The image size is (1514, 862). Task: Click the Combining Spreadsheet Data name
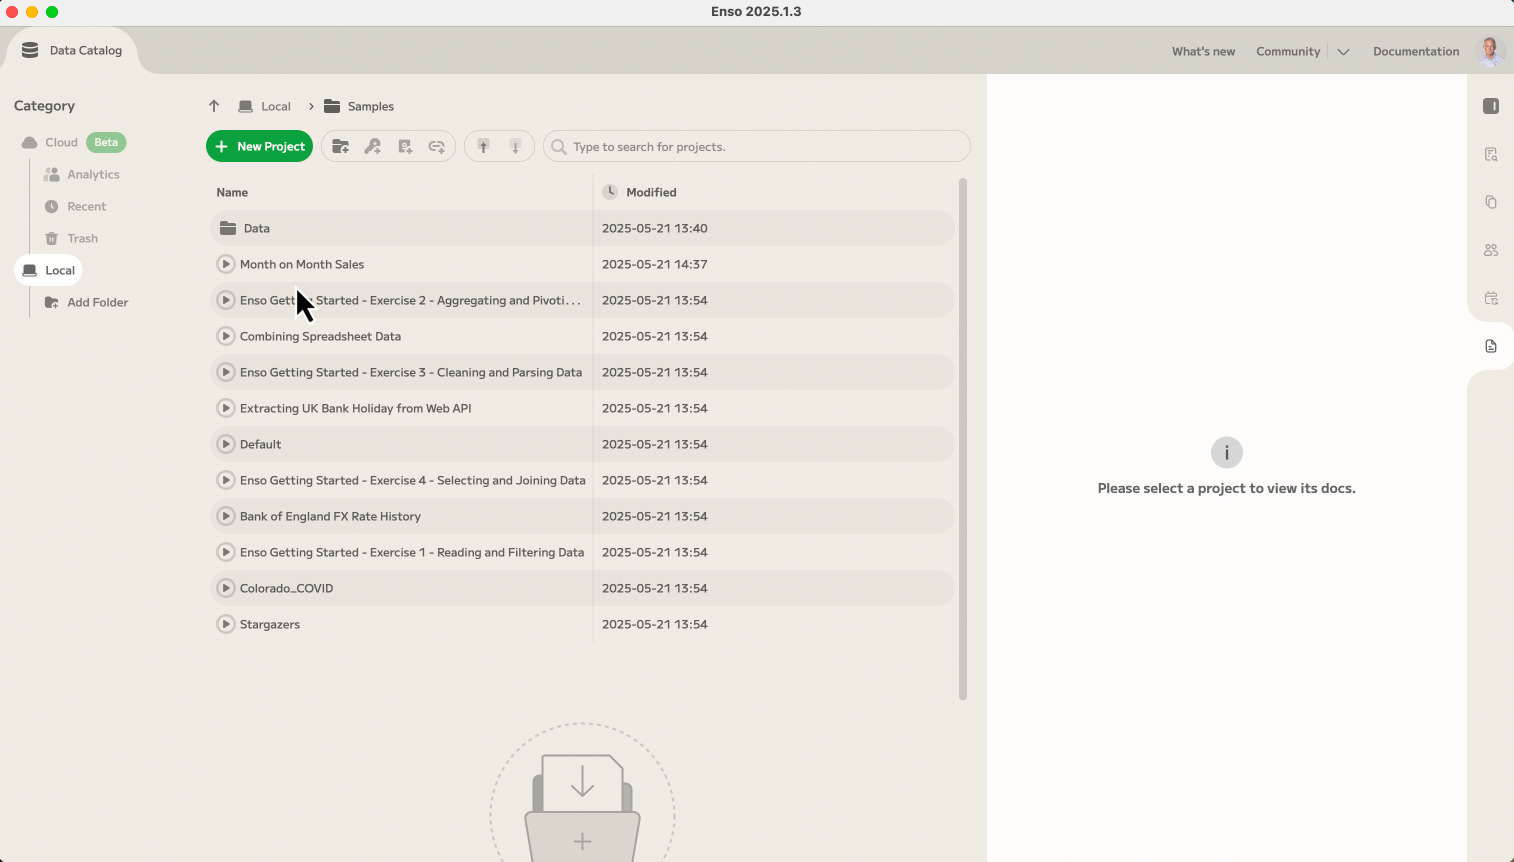[320, 336]
